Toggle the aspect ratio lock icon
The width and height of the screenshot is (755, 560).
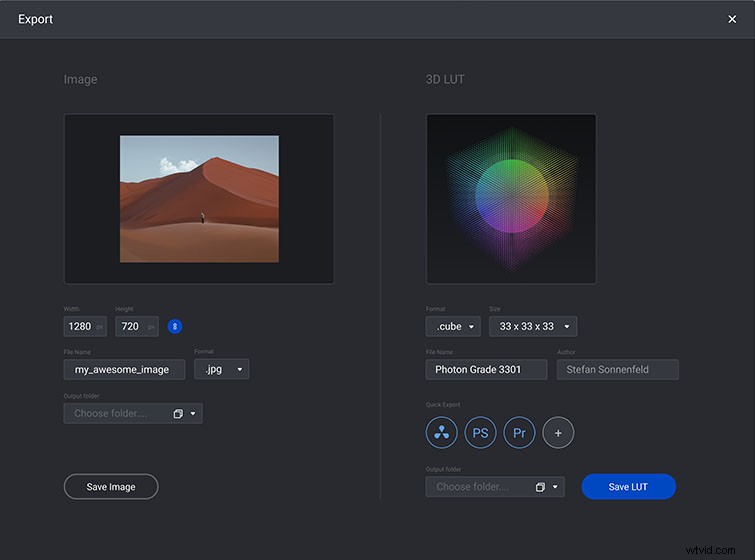click(175, 326)
